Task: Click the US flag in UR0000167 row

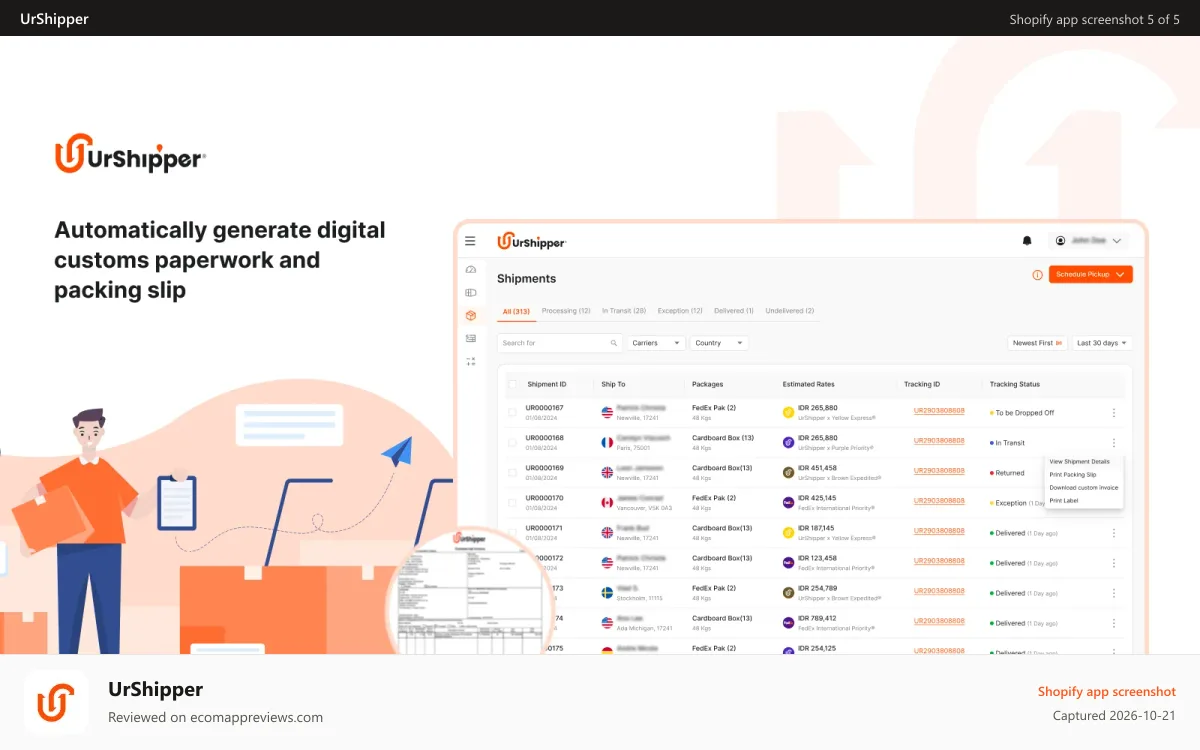Action: pyautogui.click(x=607, y=412)
